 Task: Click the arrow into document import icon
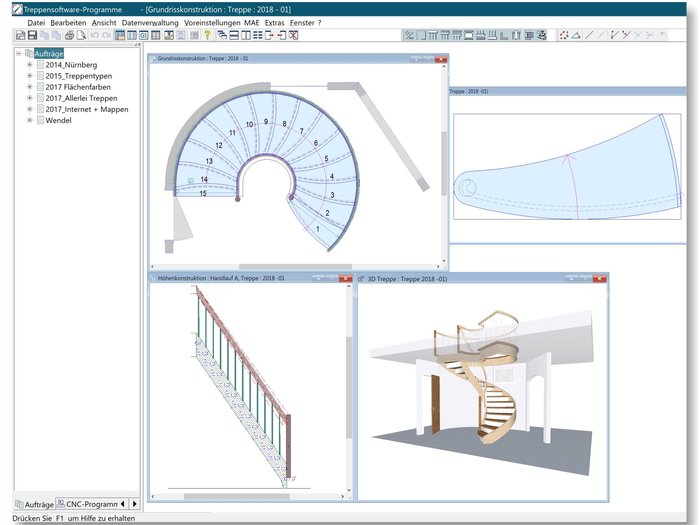click(281, 35)
